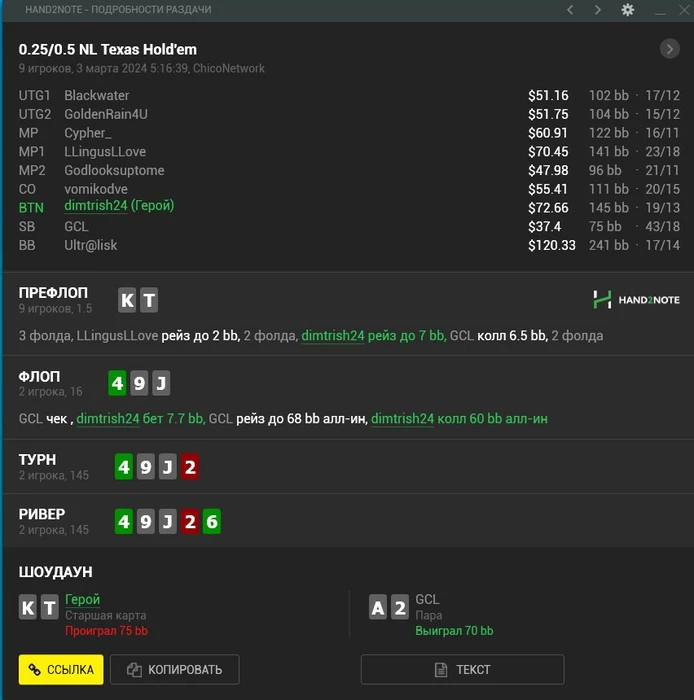Screen dimensions: 694x700
Task: Go to next hand with right arrow
Action: click(598, 10)
